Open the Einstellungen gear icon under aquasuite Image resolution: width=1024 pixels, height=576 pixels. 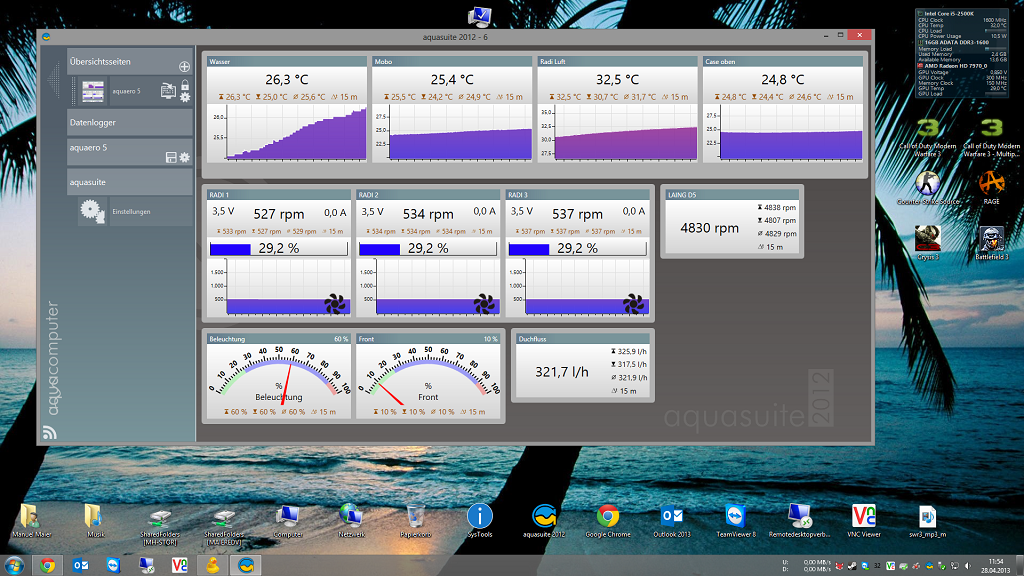pos(93,211)
